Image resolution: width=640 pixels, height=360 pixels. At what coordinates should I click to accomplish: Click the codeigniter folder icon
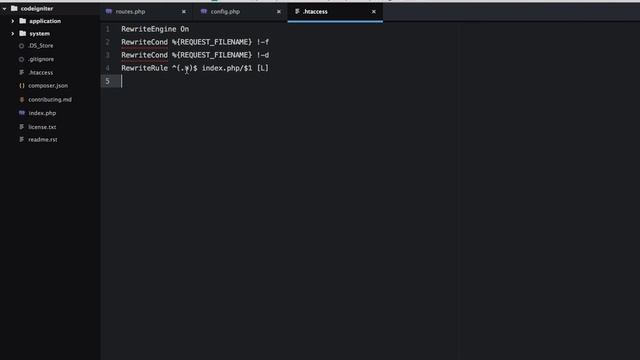[14, 8]
